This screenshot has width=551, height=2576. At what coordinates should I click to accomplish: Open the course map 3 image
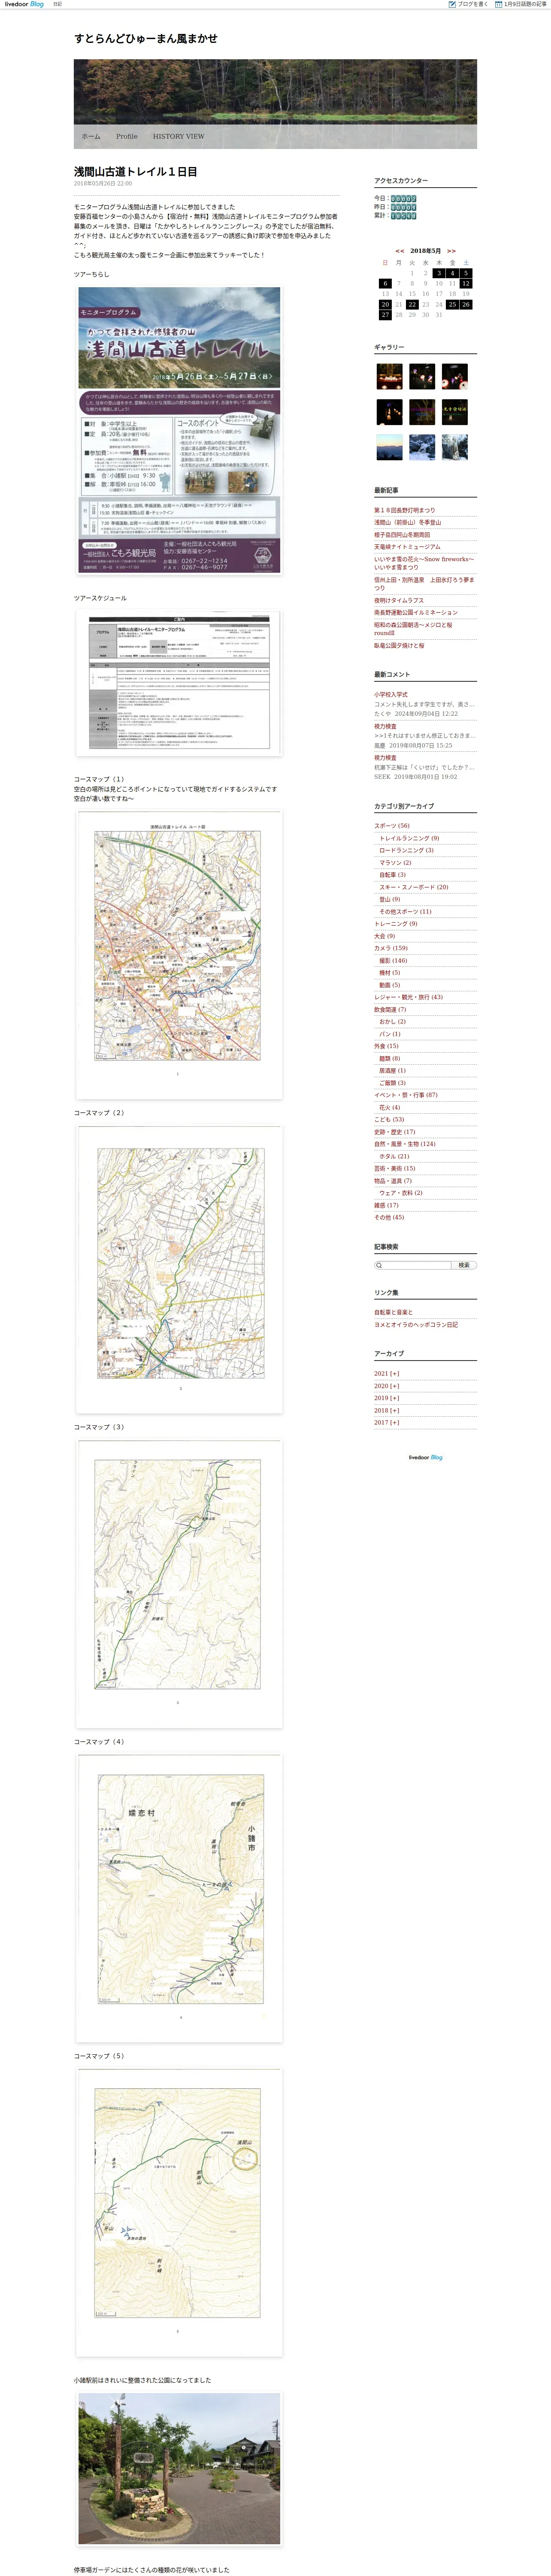click(179, 1584)
